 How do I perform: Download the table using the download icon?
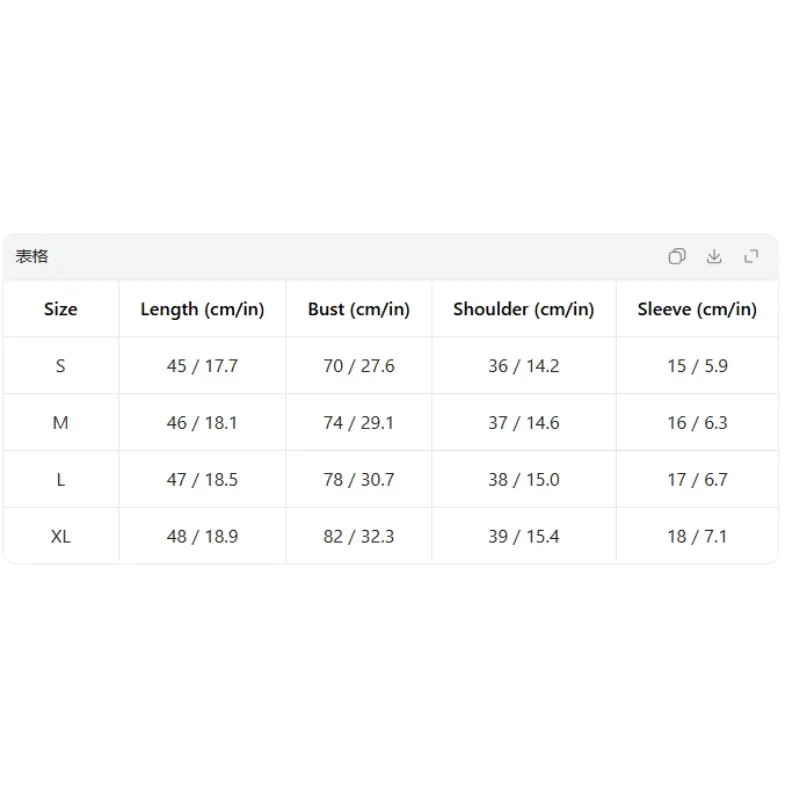click(714, 256)
